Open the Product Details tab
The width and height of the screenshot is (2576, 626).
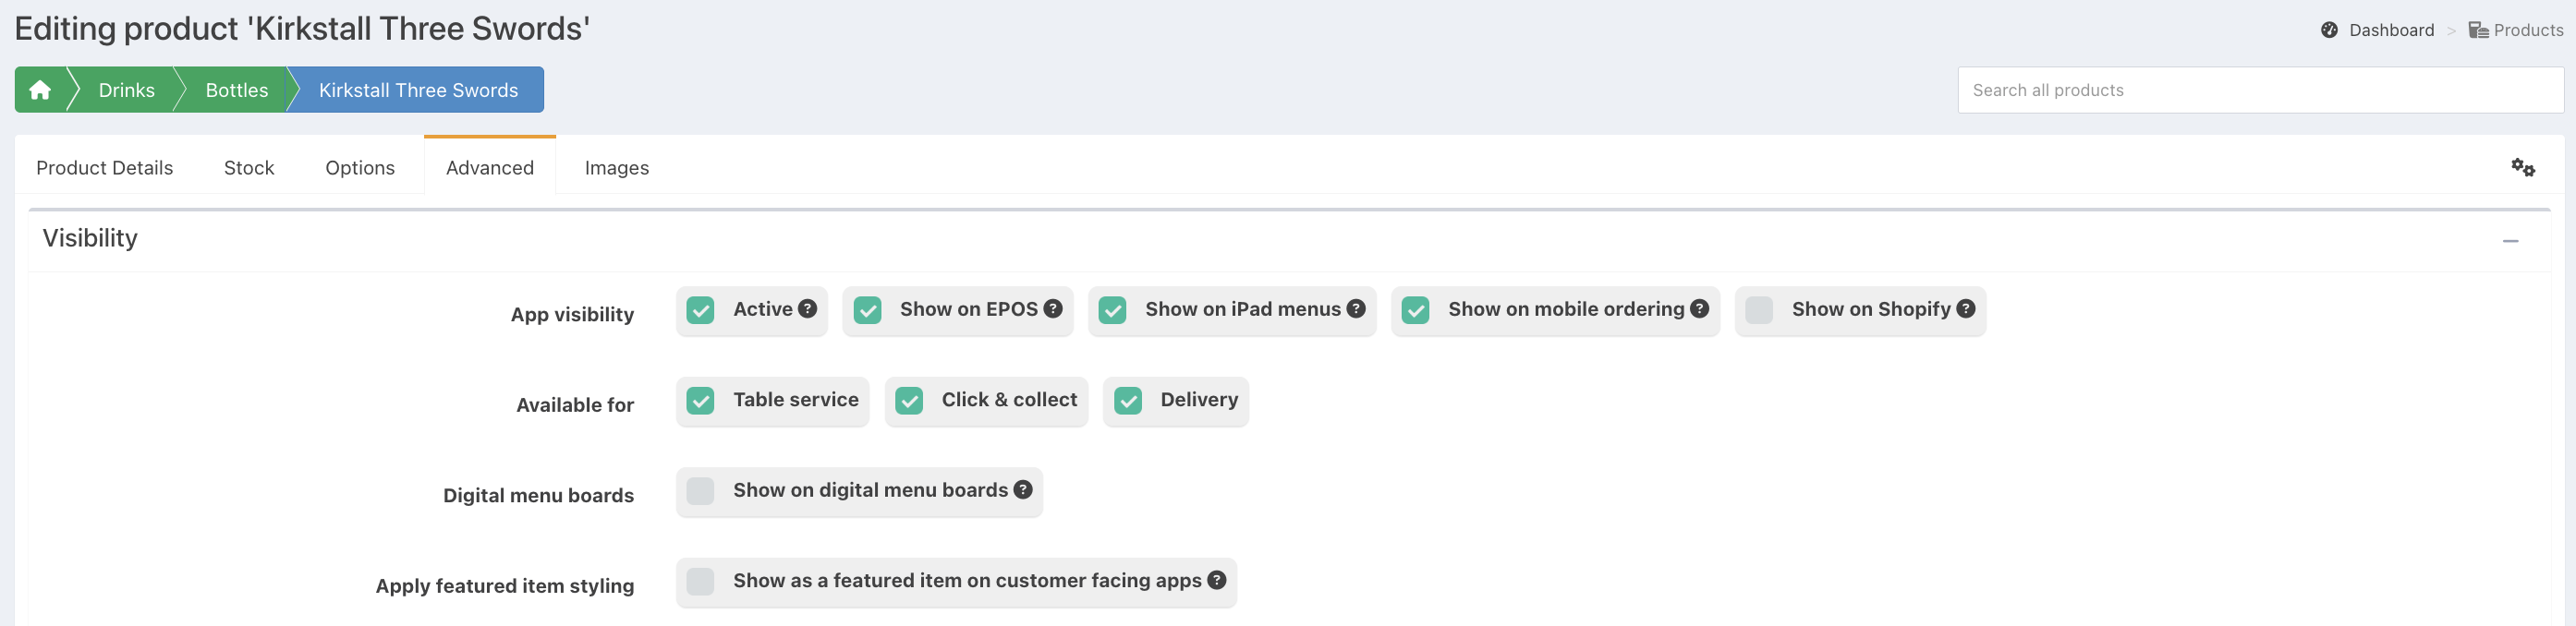tap(104, 168)
